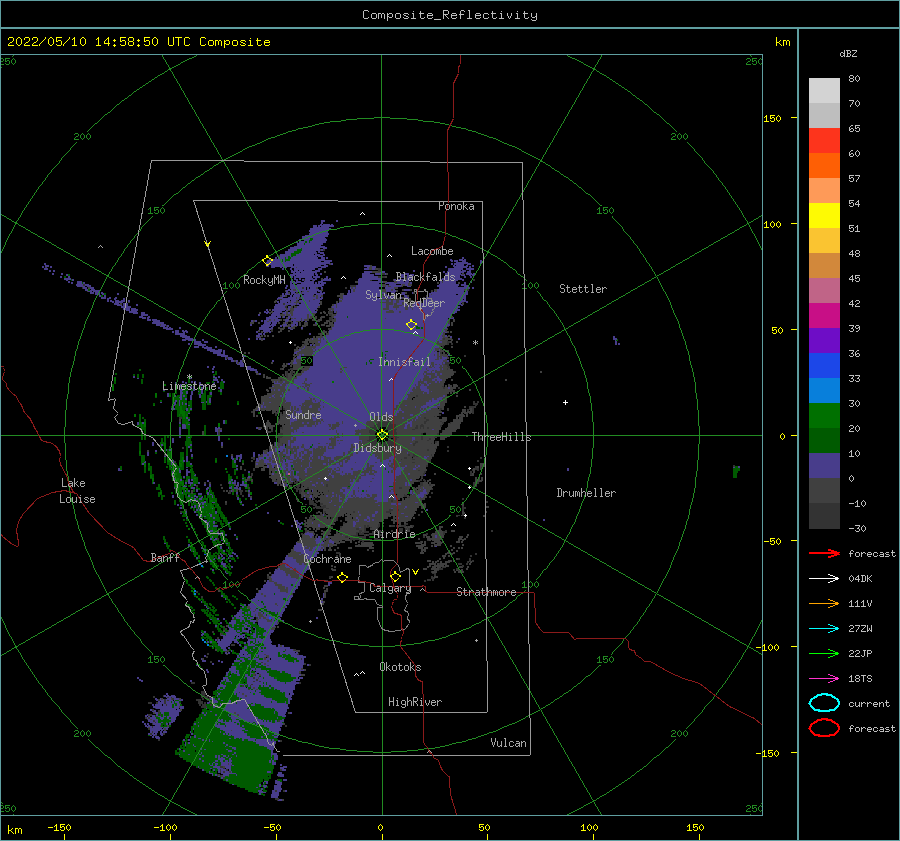Click the light gray 80 dBZ swatch

pyautogui.click(x=824, y=91)
